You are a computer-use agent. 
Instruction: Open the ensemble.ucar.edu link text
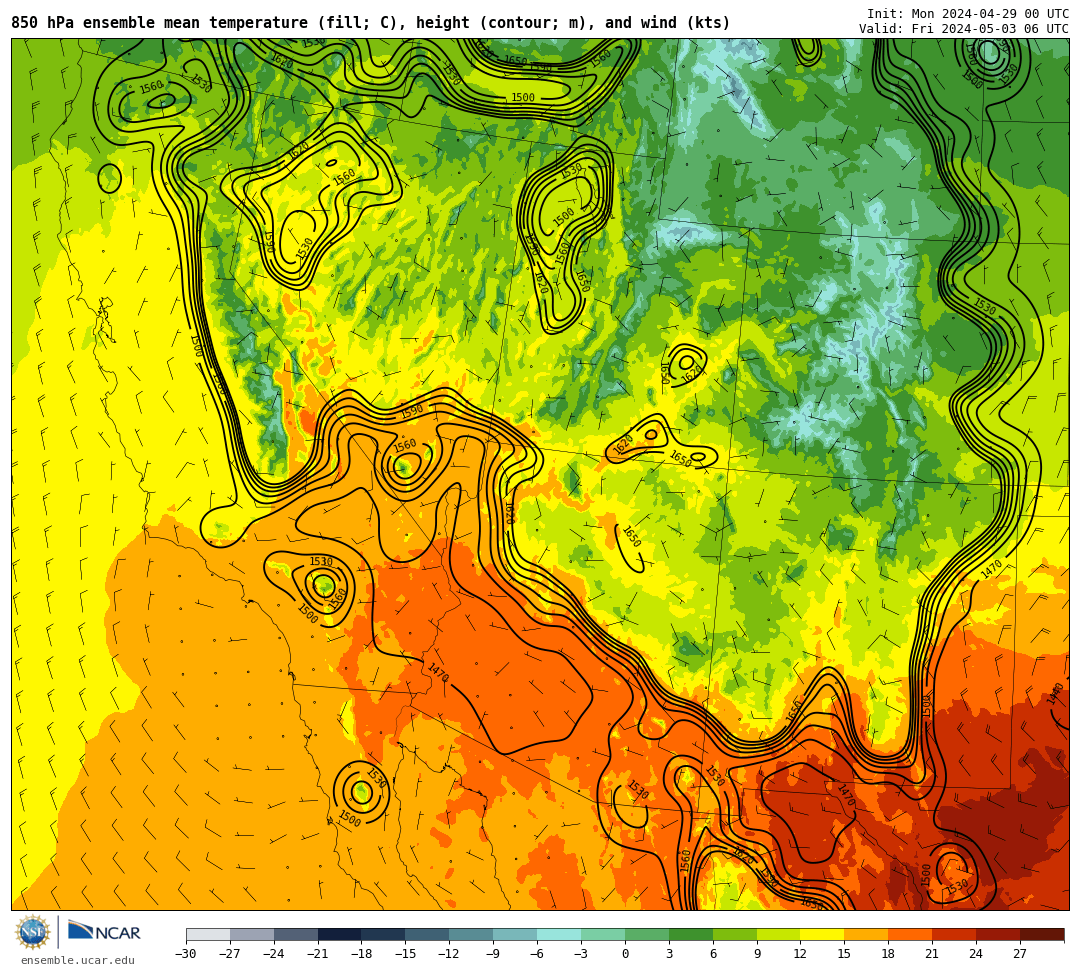pyautogui.click(x=78, y=960)
